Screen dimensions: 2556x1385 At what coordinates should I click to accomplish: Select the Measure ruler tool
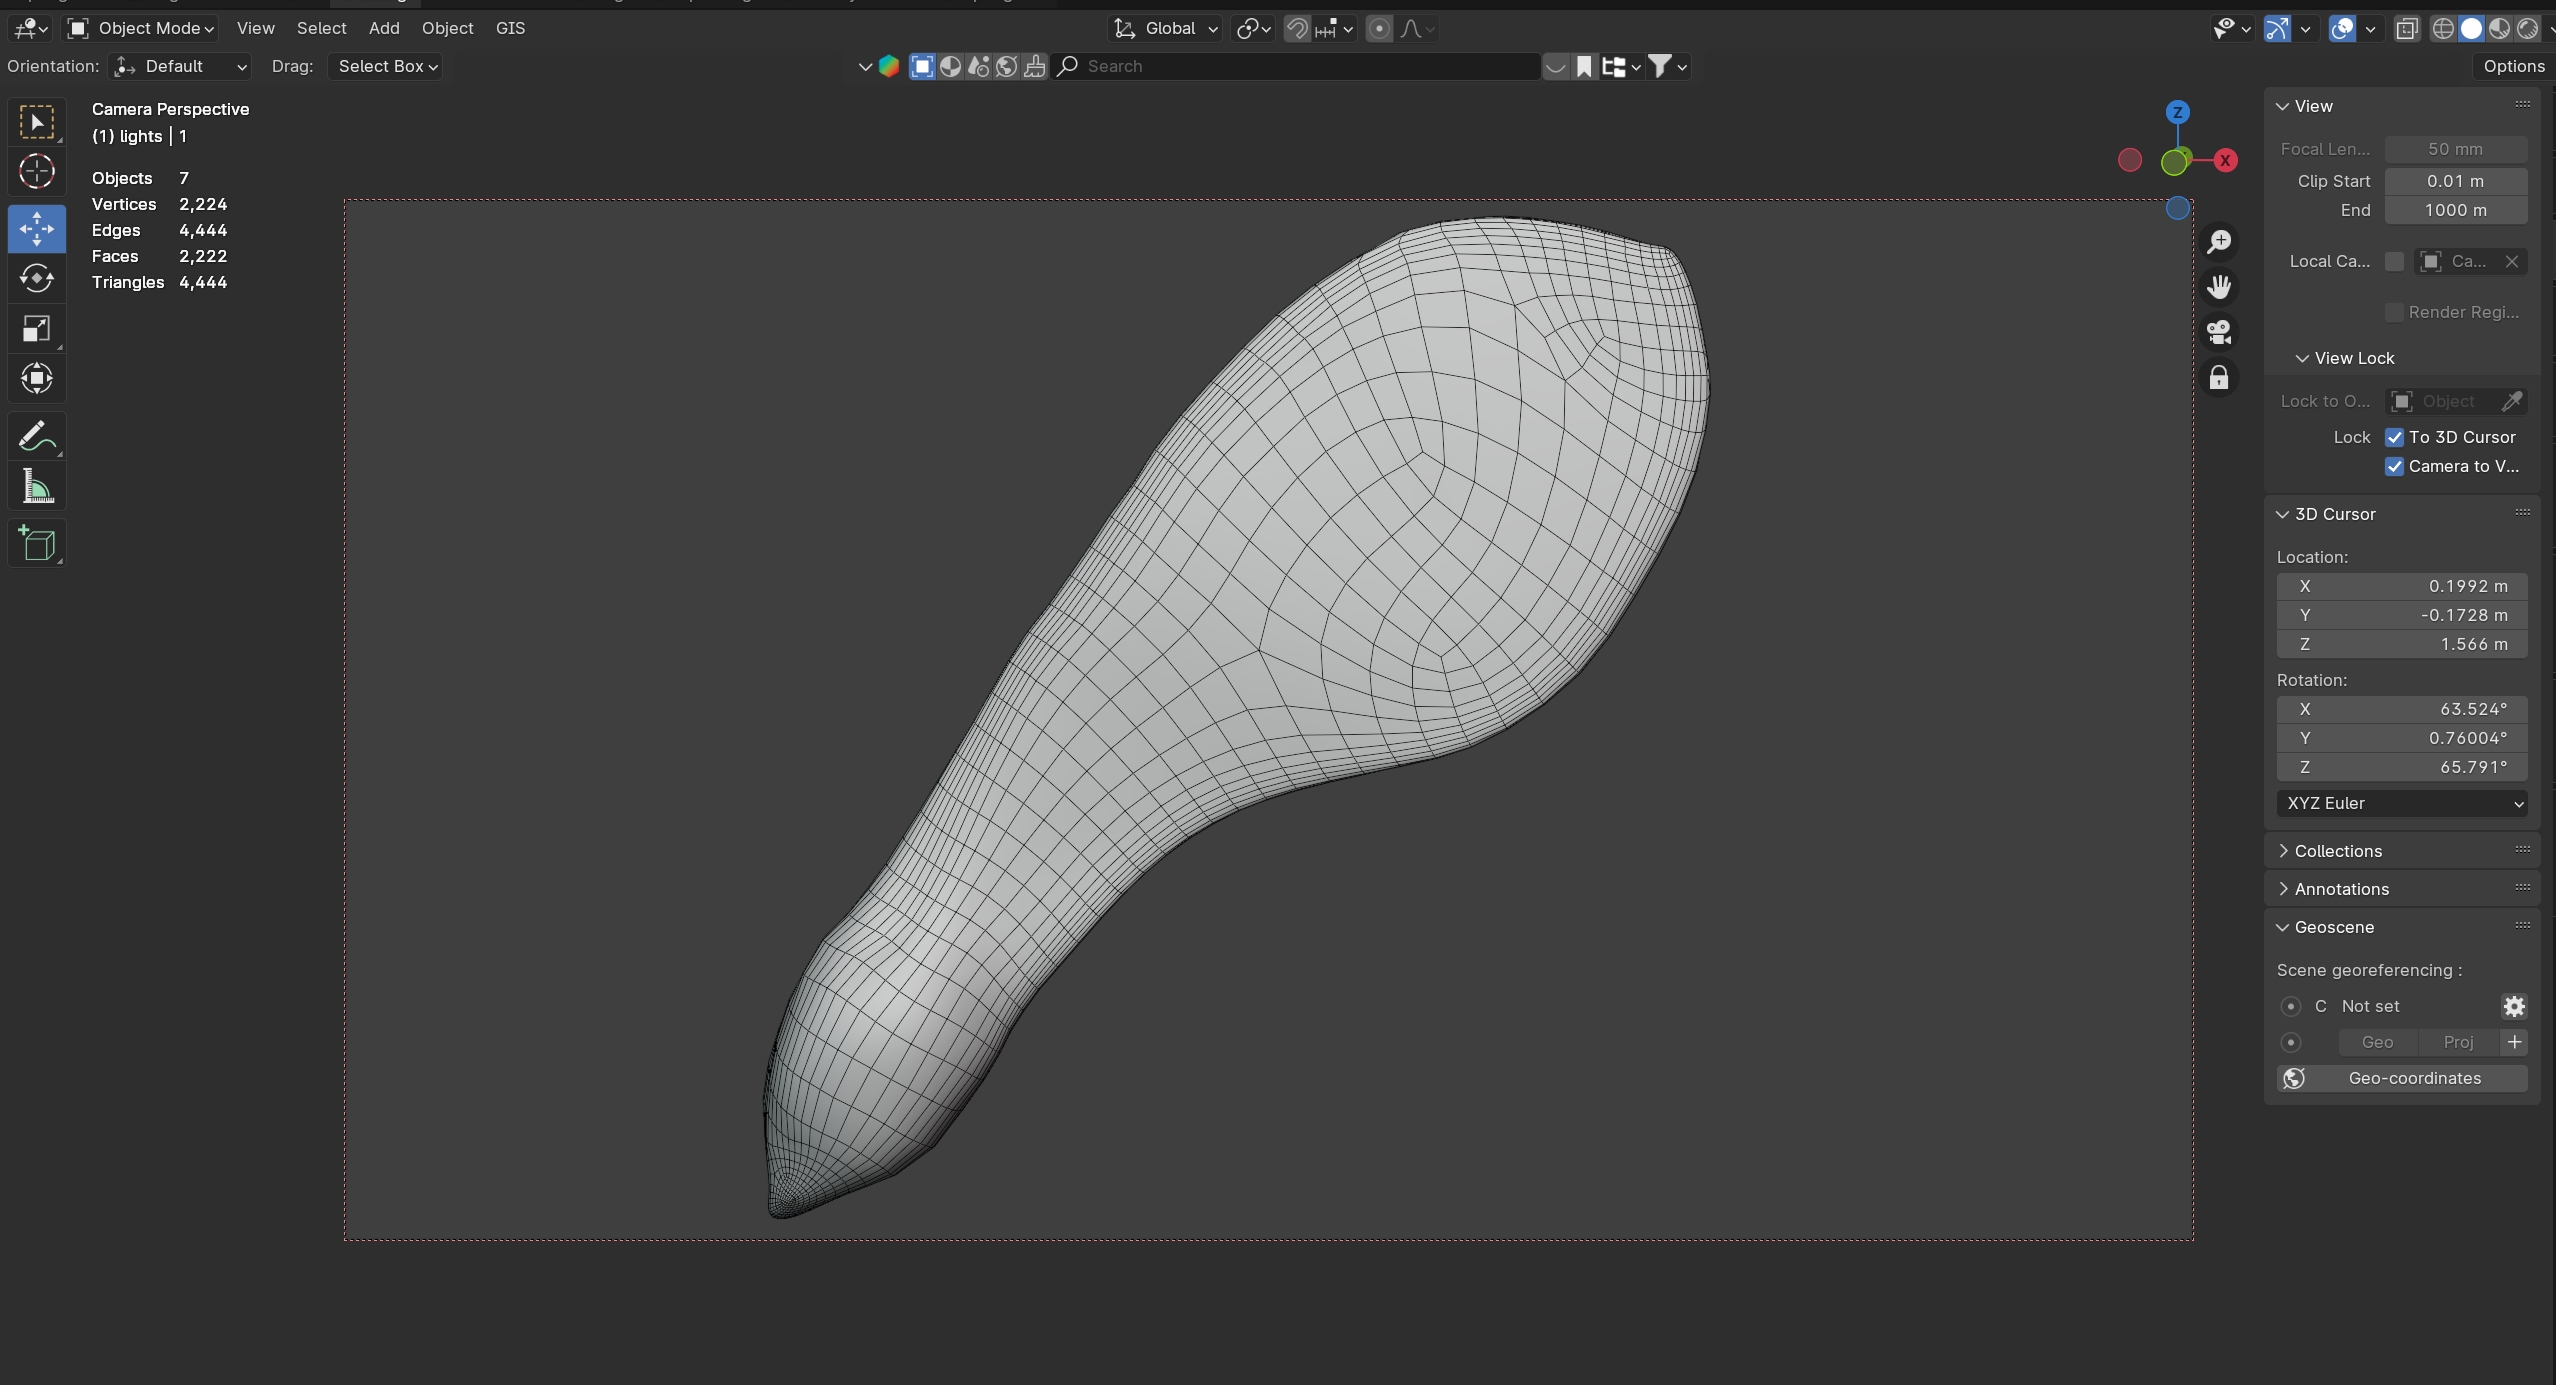point(37,488)
